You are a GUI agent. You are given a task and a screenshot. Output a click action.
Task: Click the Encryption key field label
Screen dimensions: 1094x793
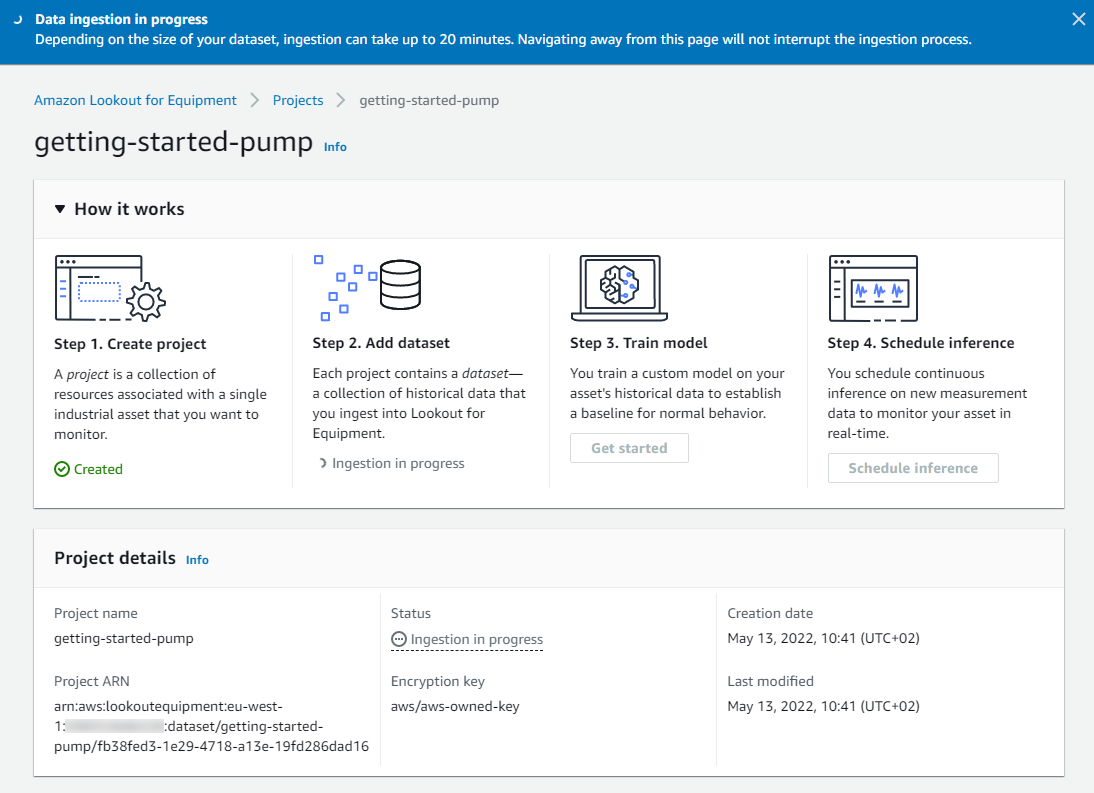(437, 681)
